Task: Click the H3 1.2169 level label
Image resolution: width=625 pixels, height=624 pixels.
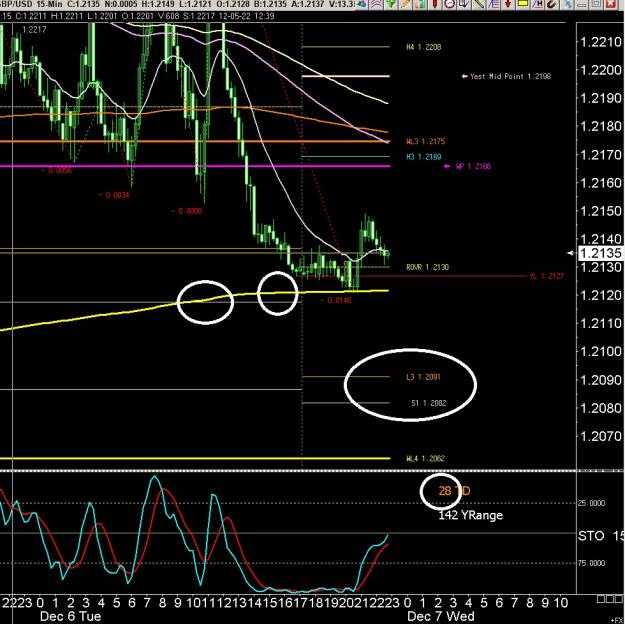Action: point(424,157)
